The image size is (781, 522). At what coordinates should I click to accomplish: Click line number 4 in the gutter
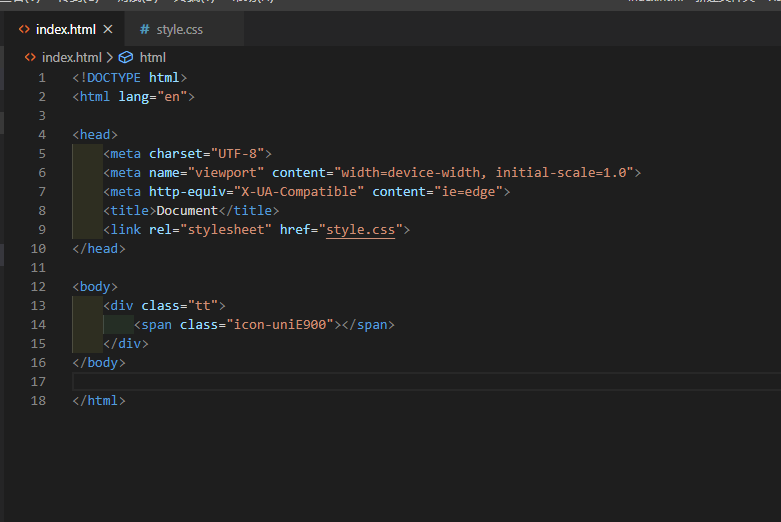[42, 135]
